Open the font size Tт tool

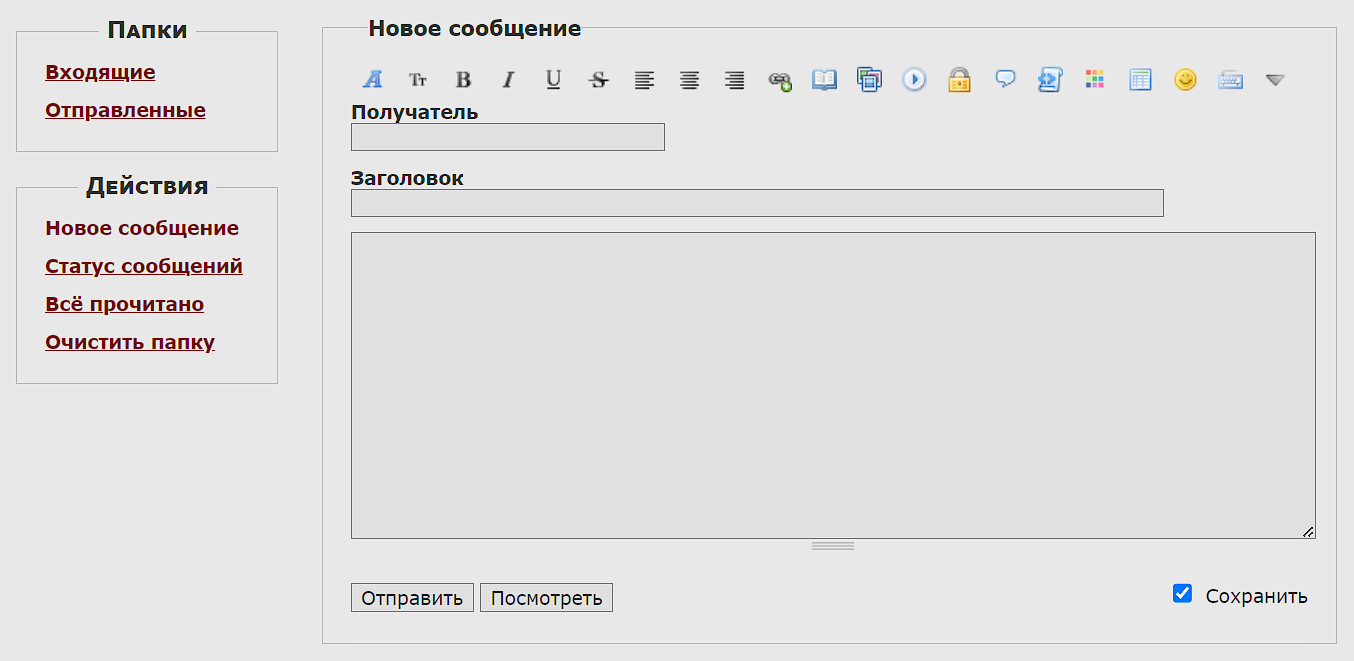(417, 80)
